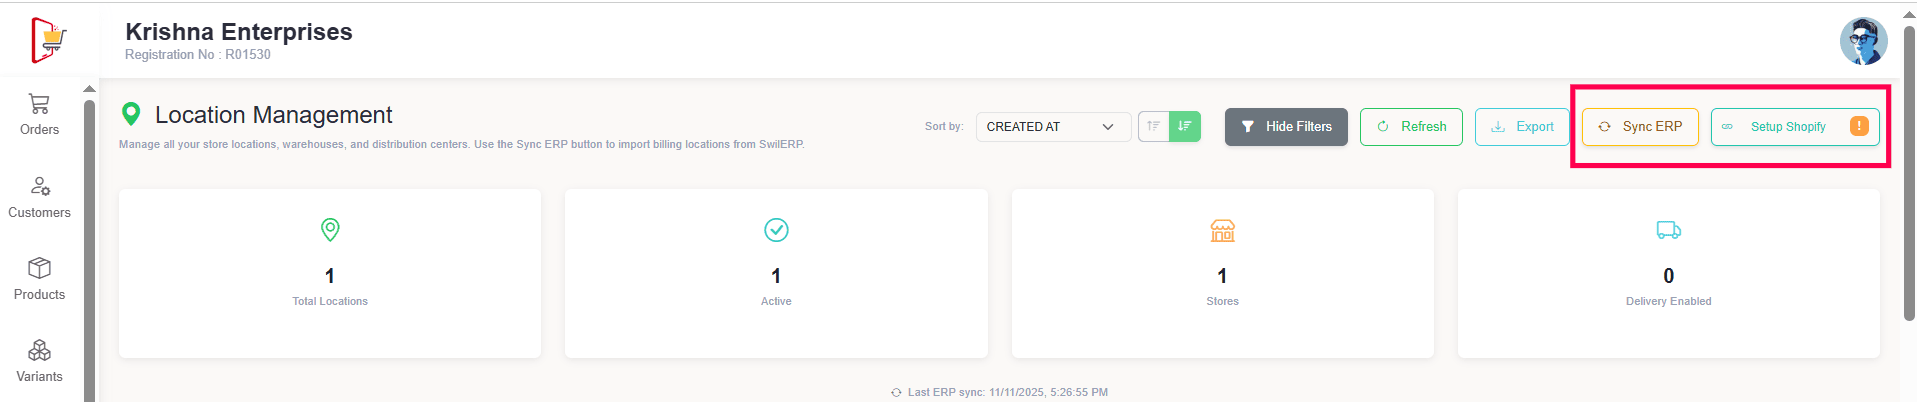Viewport: 1917px width, 402px height.
Task: Click the orange Setup Shopify warning badge
Action: click(1859, 126)
